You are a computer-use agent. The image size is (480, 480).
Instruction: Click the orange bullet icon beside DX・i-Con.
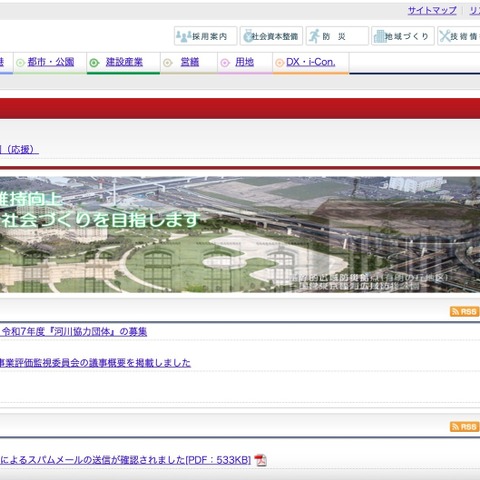(279, 63)
